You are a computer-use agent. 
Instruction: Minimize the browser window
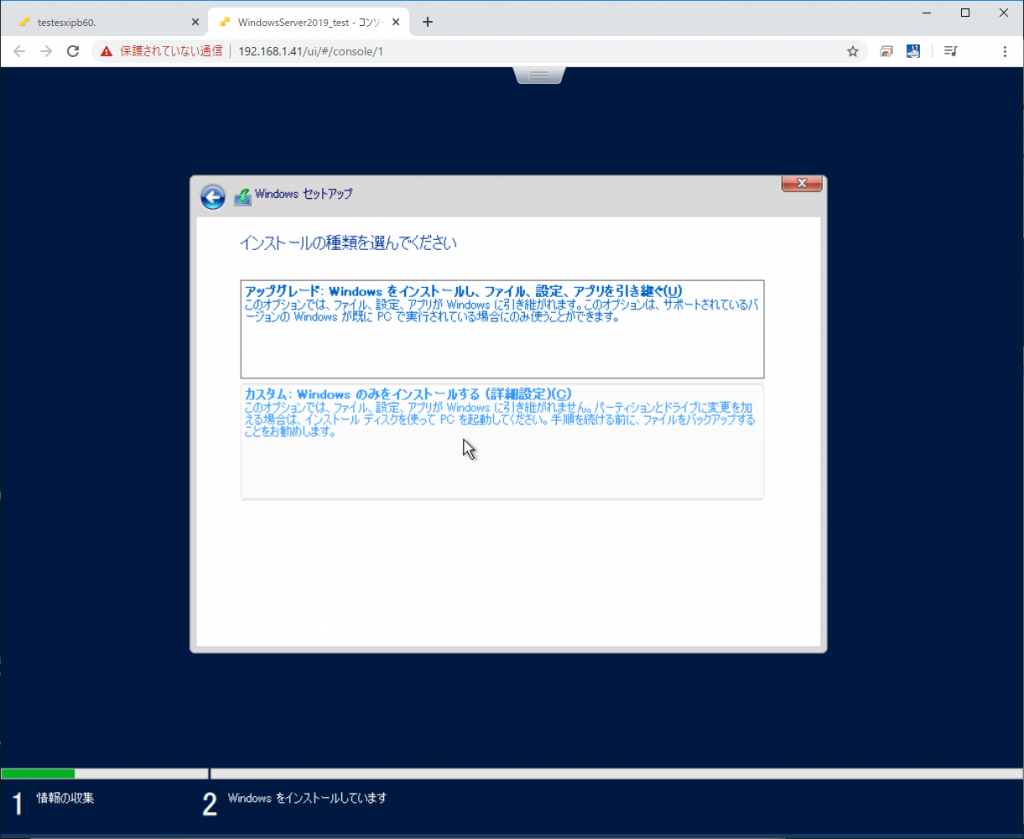(927, 13)
